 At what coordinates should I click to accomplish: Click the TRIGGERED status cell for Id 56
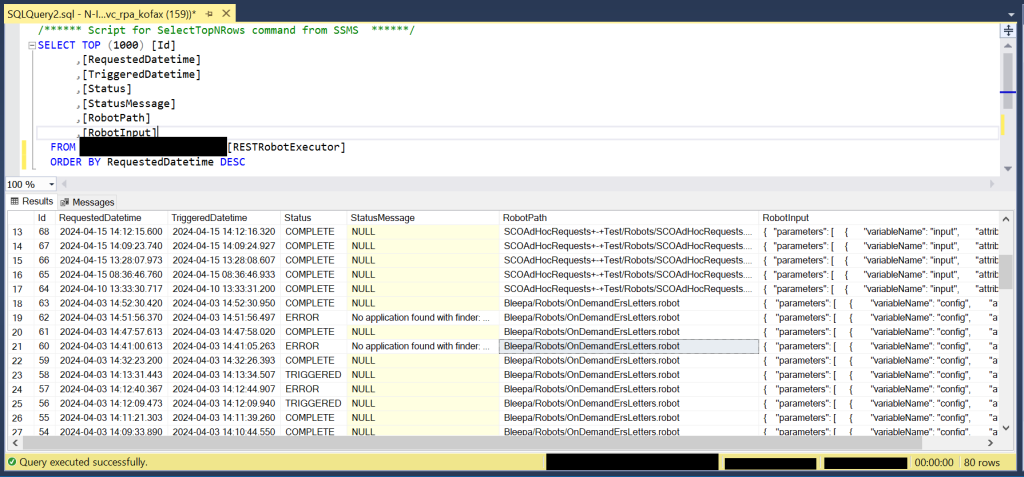pyautogui.click(x=314, y=403)
